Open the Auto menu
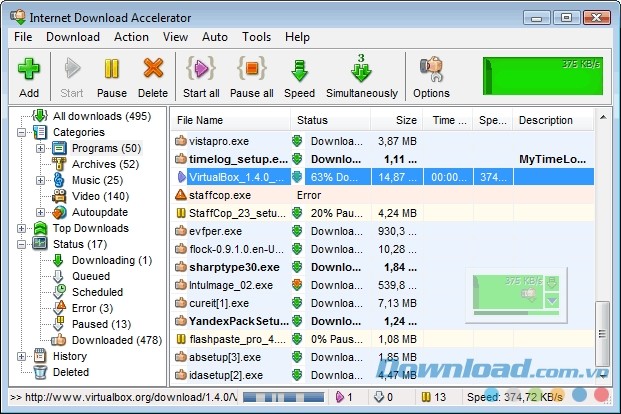 pyautogui.click(x=215, y=37)
